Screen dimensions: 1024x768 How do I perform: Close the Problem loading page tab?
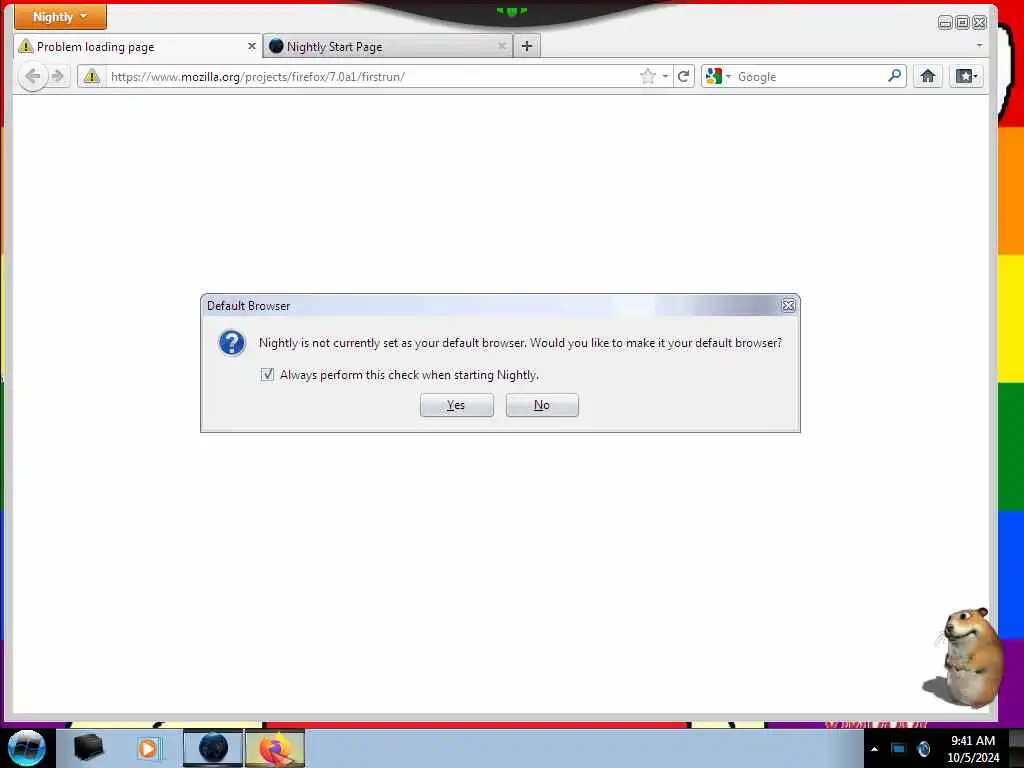click(x=251, y=46)
